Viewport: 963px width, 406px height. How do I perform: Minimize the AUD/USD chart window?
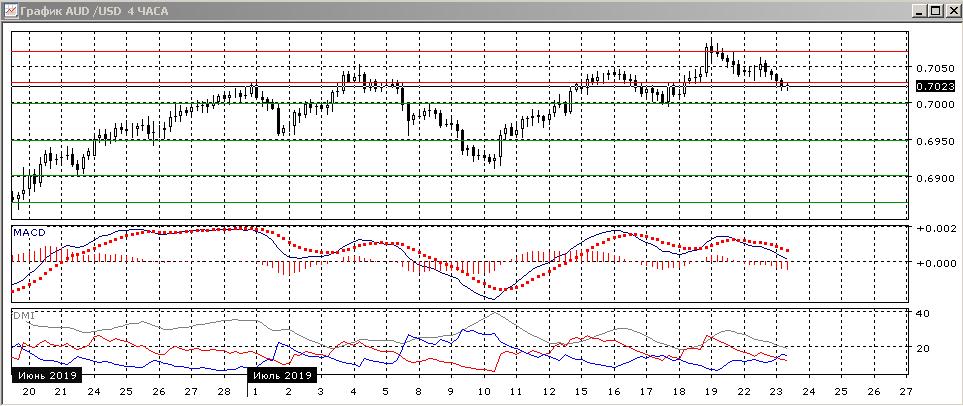click(919, 10)
